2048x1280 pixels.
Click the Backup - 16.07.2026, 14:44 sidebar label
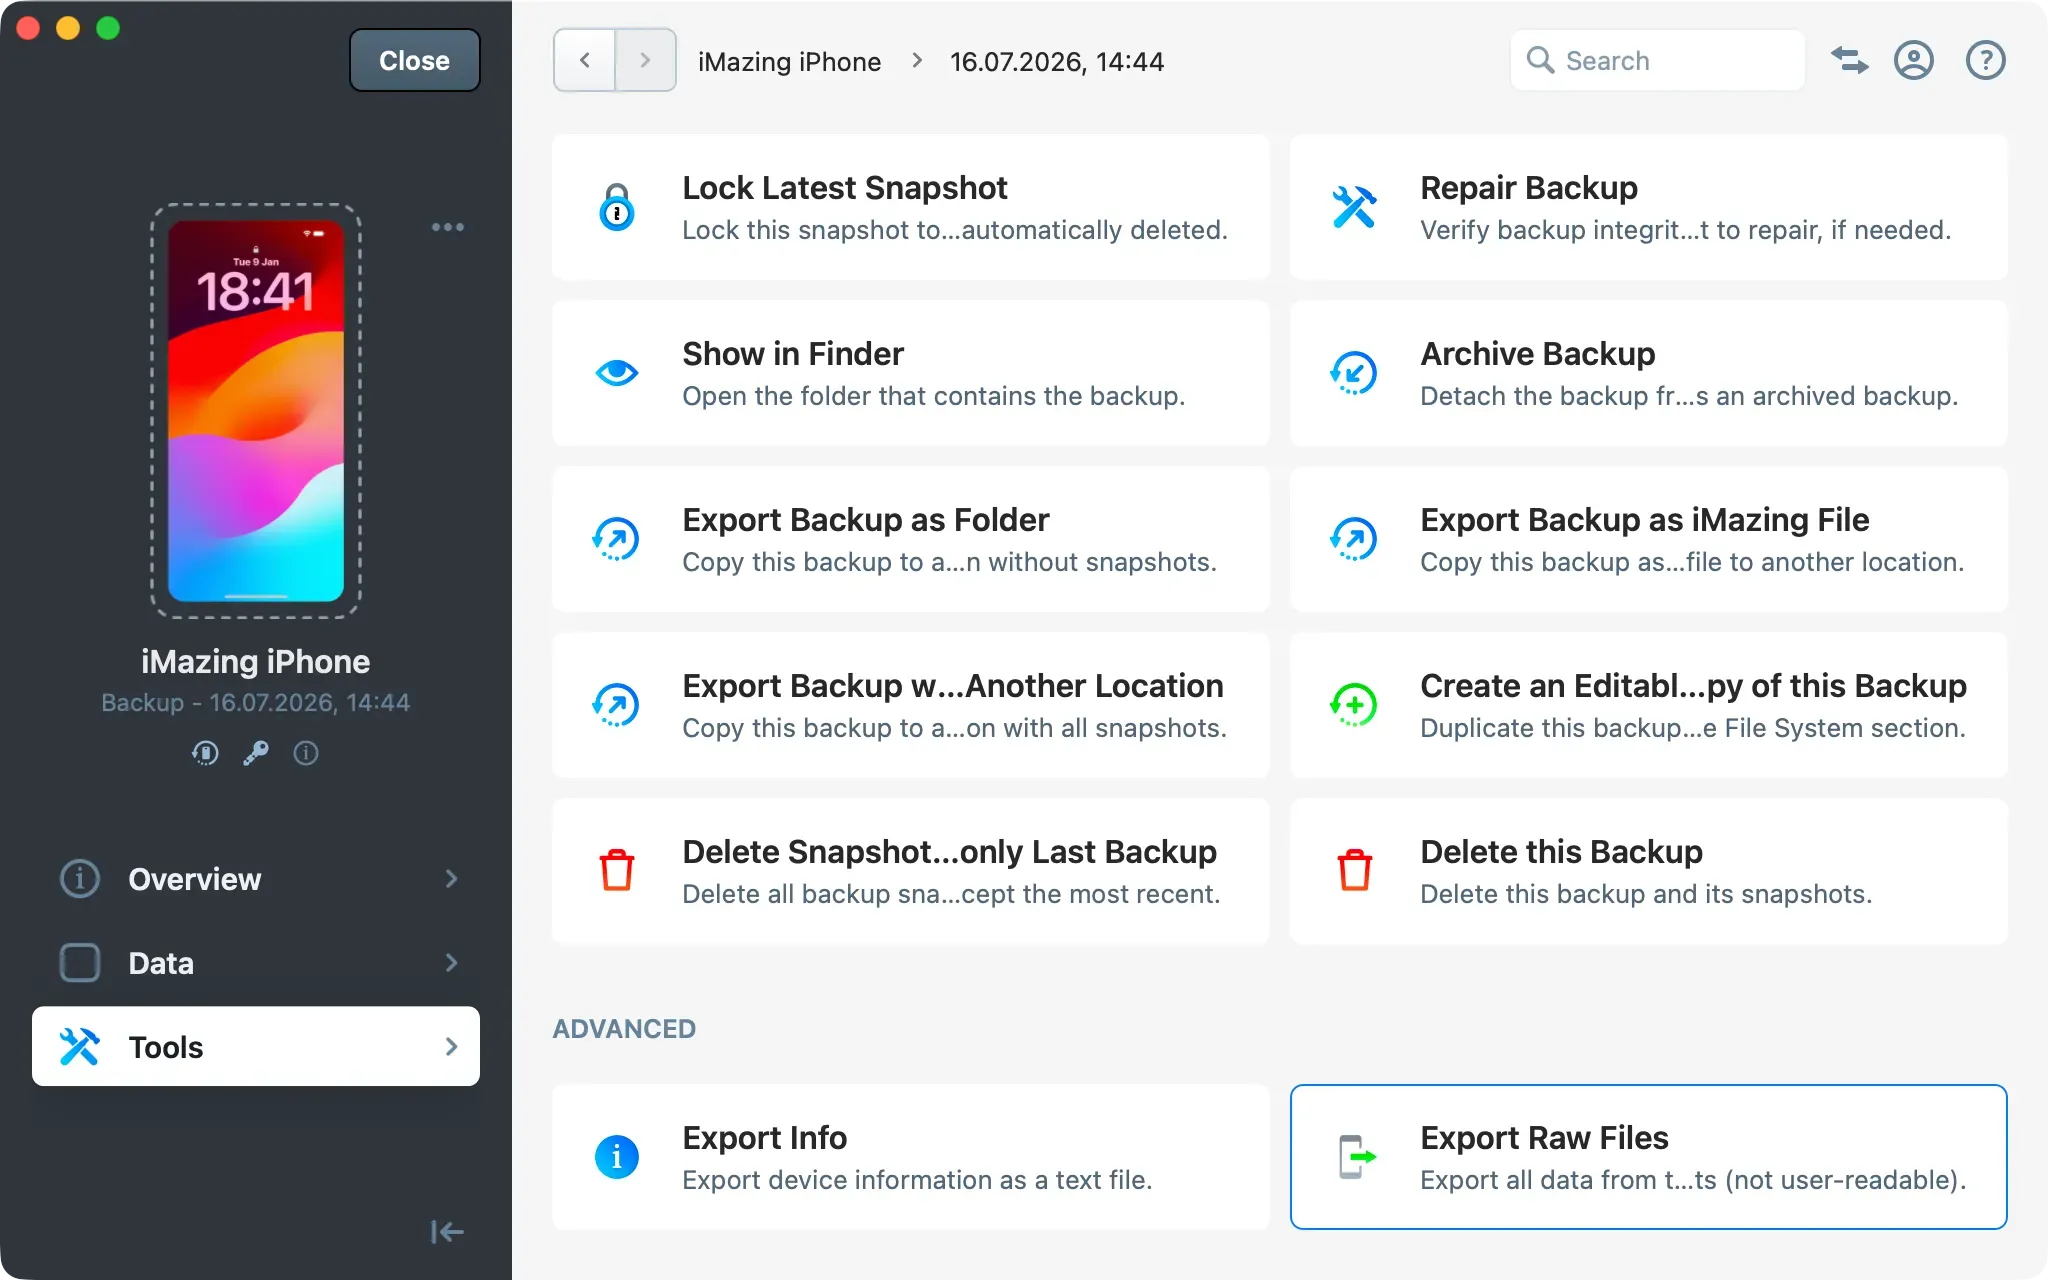coord(256,703)
